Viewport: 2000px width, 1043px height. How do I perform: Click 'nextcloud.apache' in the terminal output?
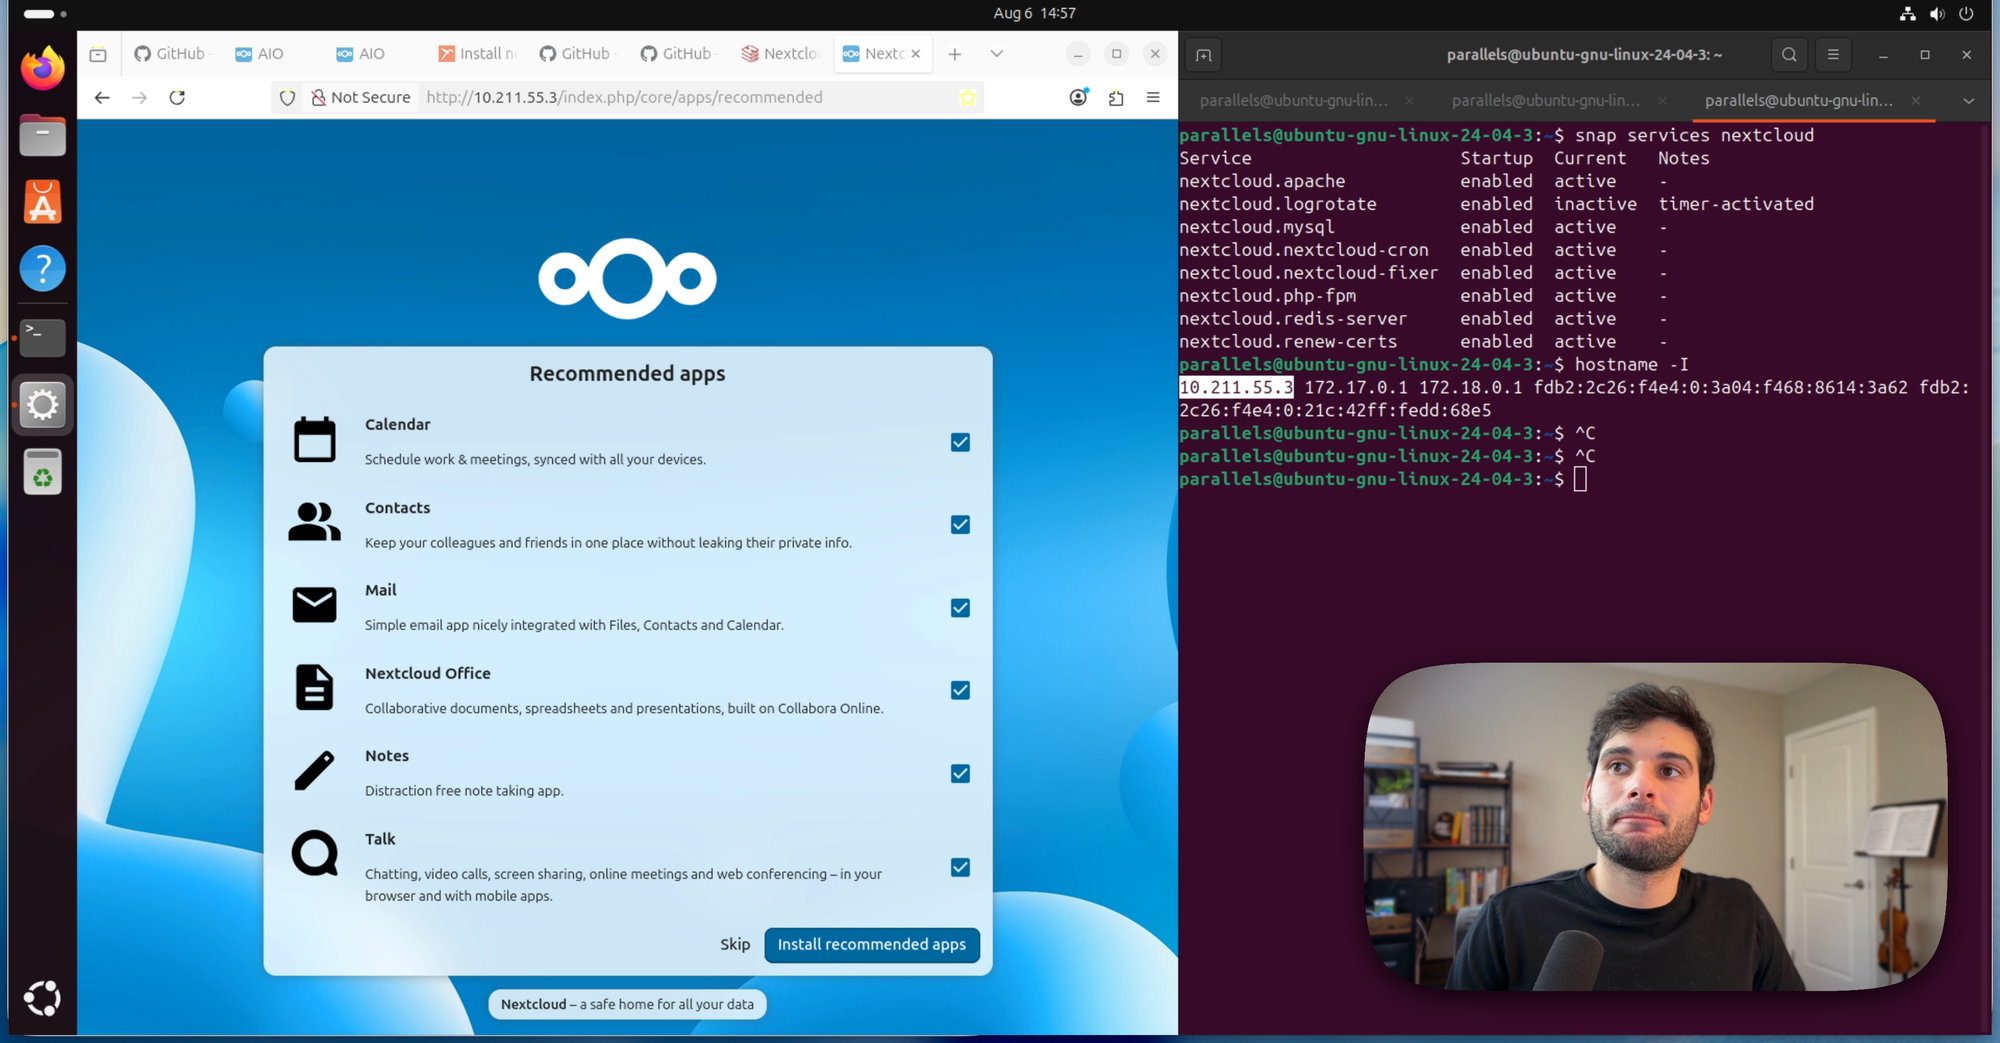click(x=1262, y=181)
